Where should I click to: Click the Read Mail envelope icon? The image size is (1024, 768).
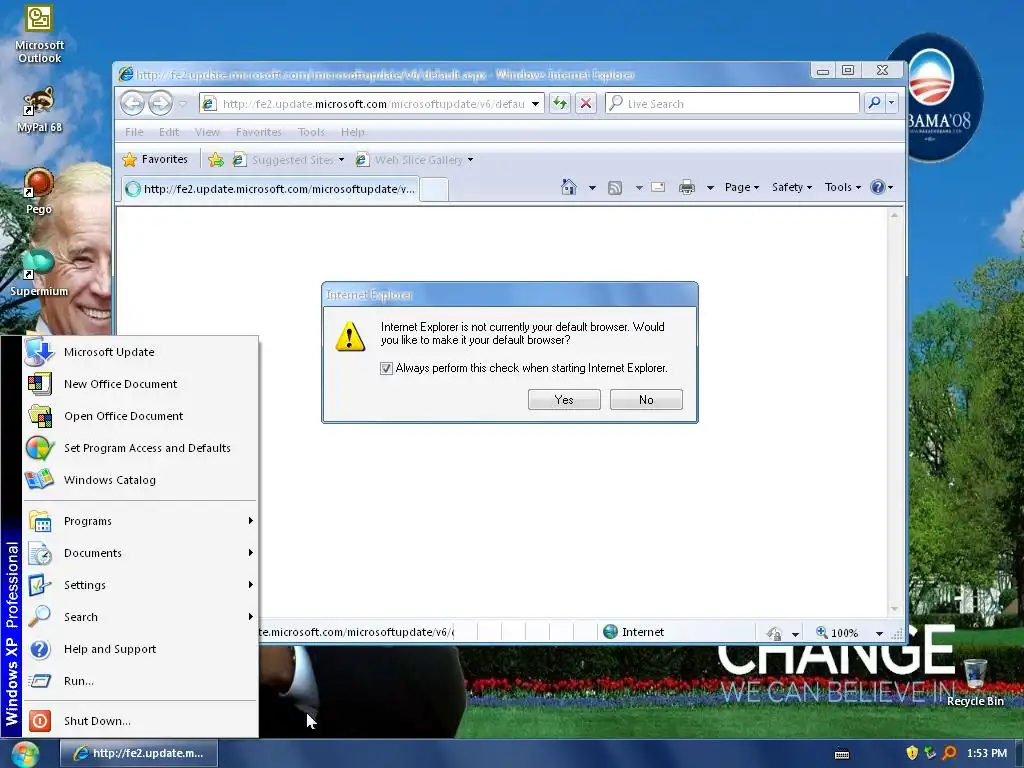point(658,187)
